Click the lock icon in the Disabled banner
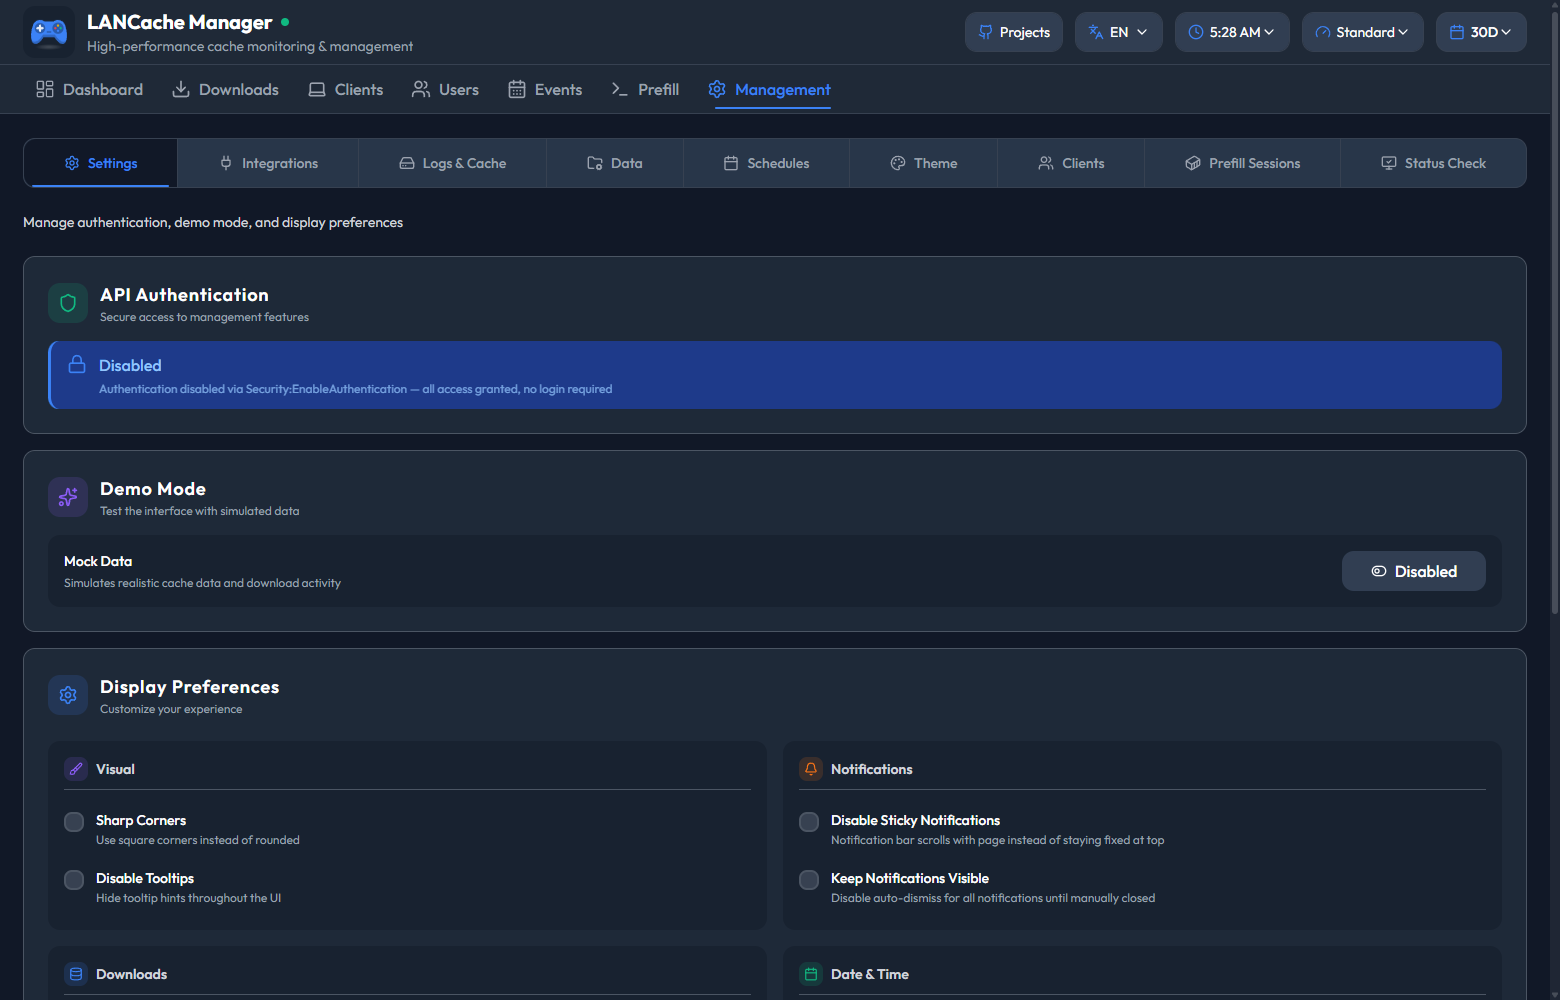The height and width of the screenshot is (1000, 1560). 77,364
